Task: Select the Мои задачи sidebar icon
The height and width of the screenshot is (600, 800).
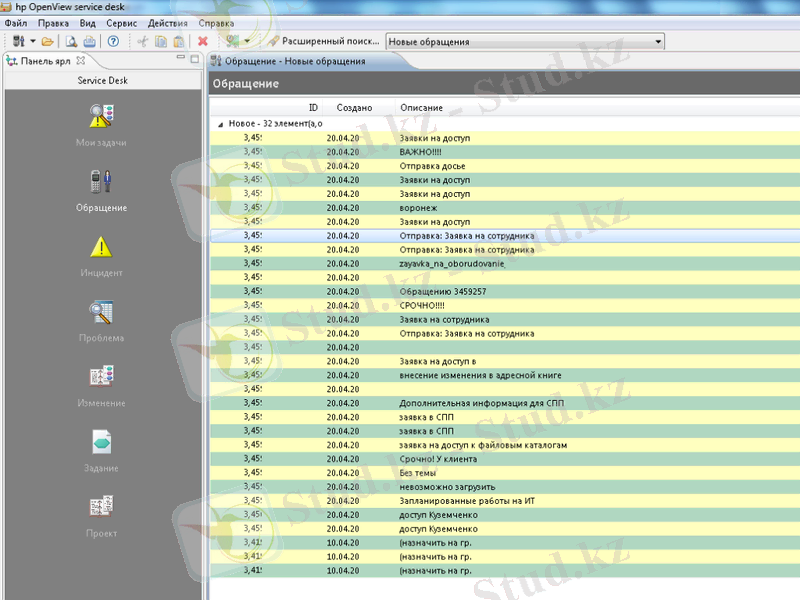Action: pyautogui.click(x=100, y=117)
